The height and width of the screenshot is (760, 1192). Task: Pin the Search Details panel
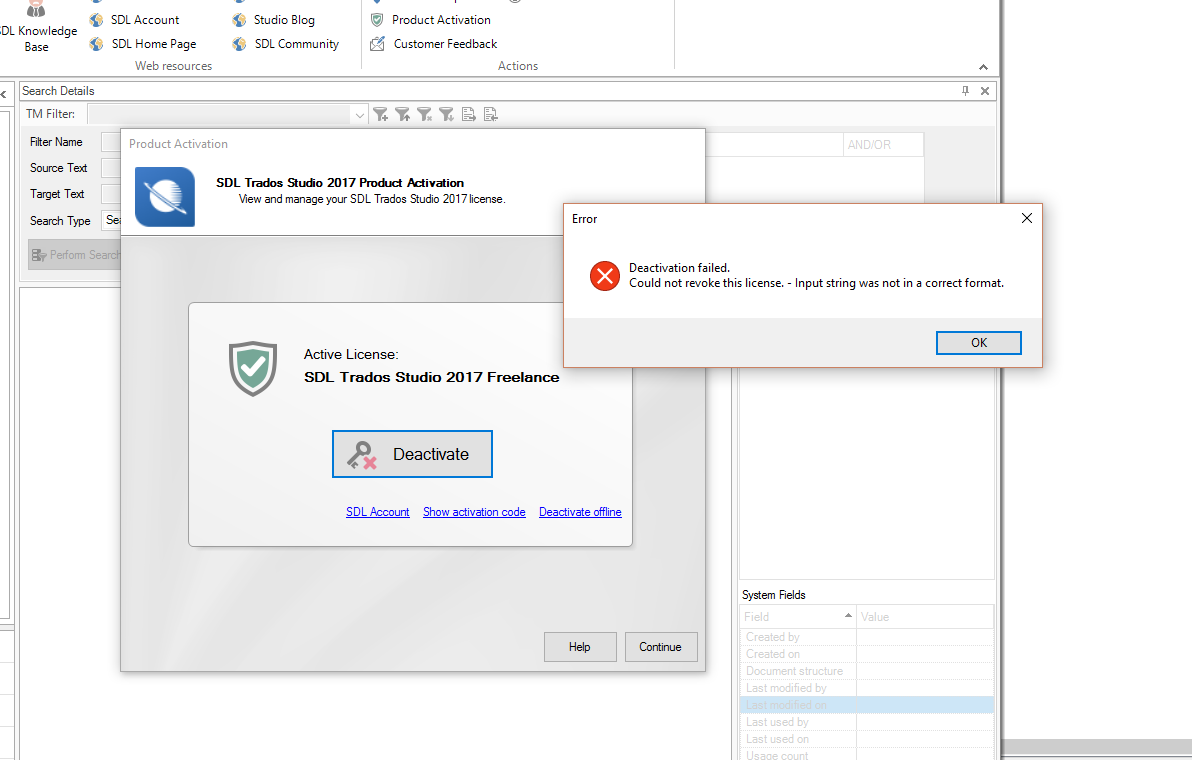click(965, 90)
